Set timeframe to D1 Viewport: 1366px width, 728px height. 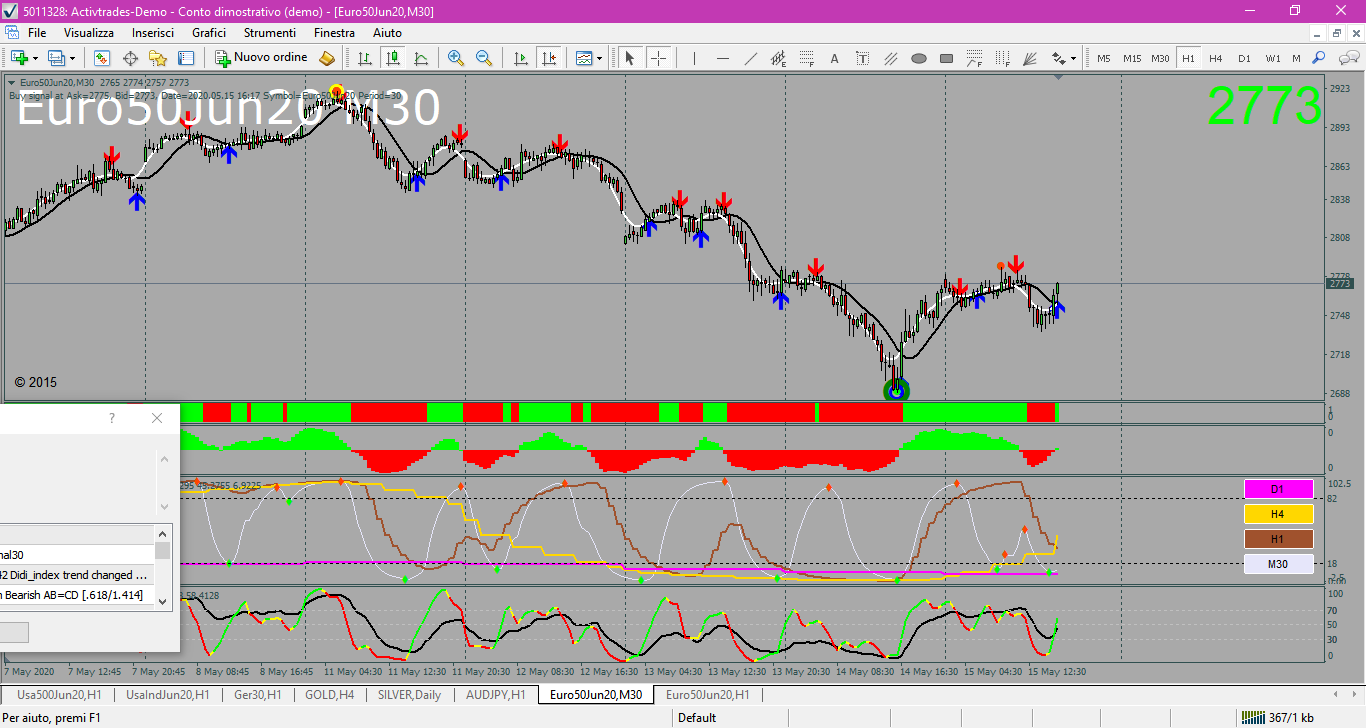1244,58
